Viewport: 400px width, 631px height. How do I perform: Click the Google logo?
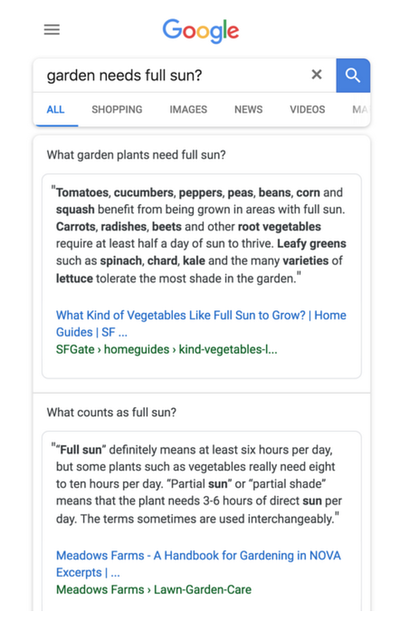pyautogui.click(x=200, y=31)
